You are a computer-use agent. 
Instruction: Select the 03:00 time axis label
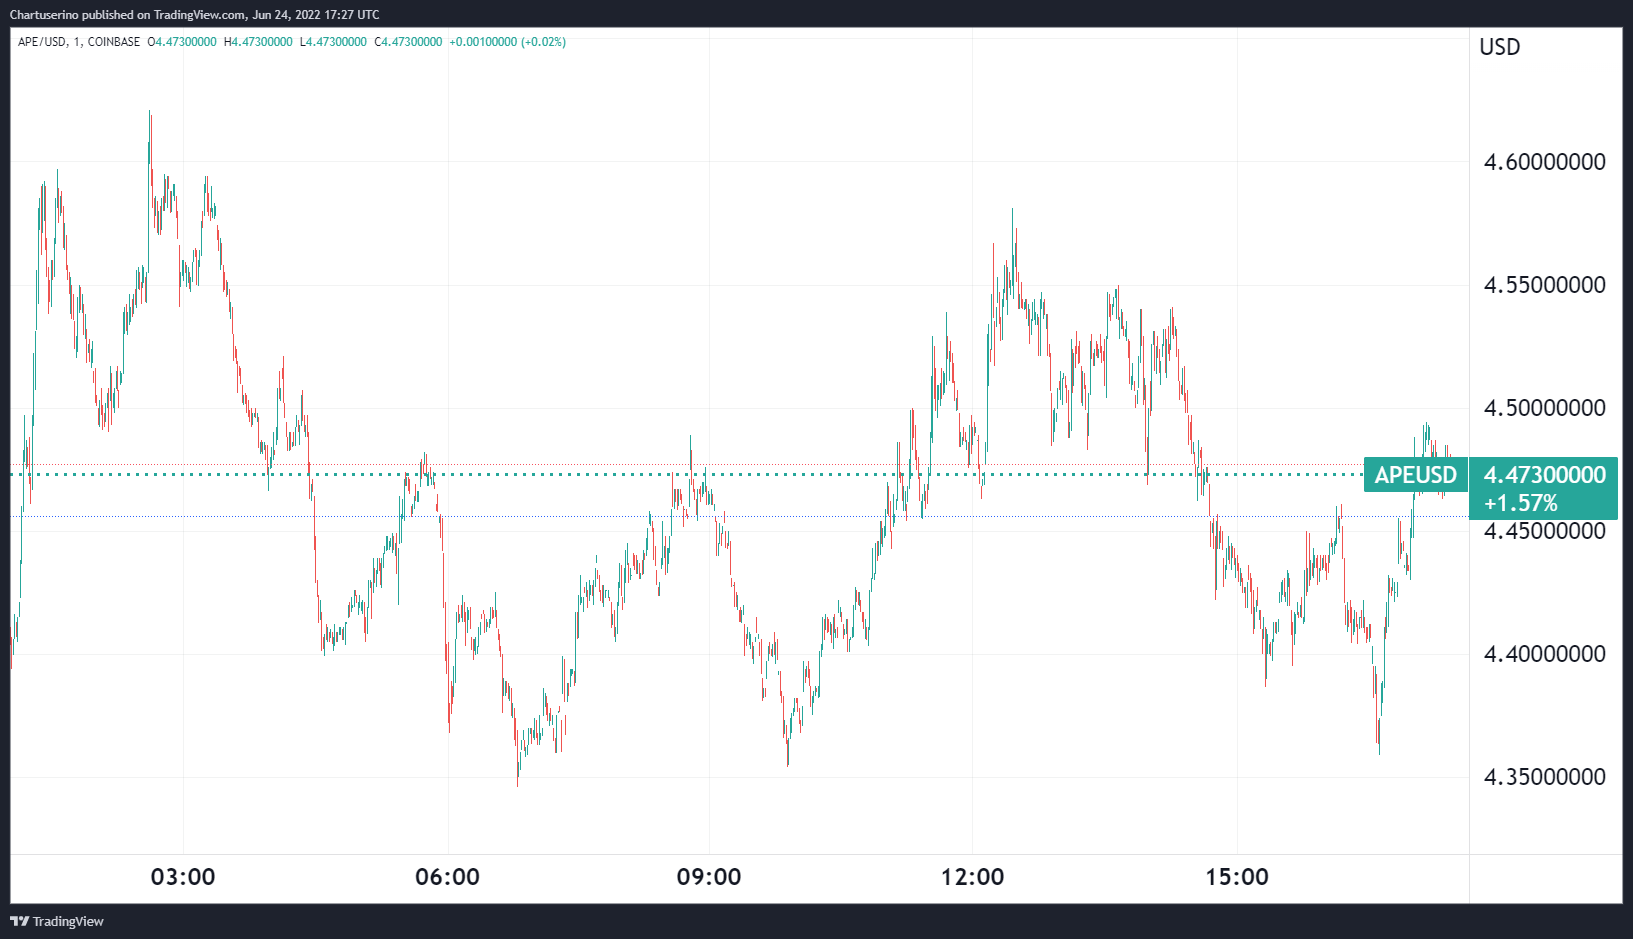point(183,877)
